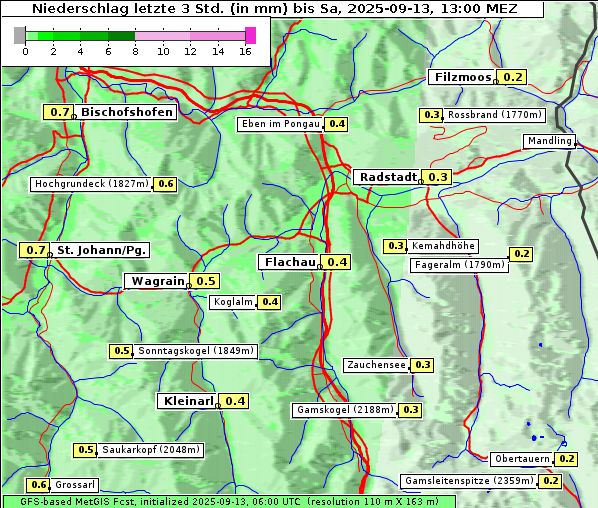
Task: Click the light pink 8-12 legend segment
Action: [162, 36]
